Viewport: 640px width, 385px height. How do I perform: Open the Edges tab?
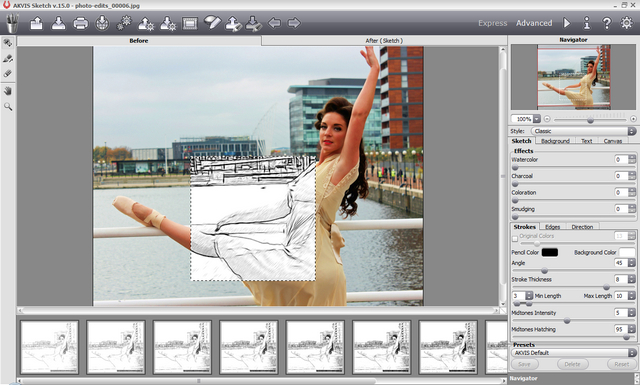(552, 227)
